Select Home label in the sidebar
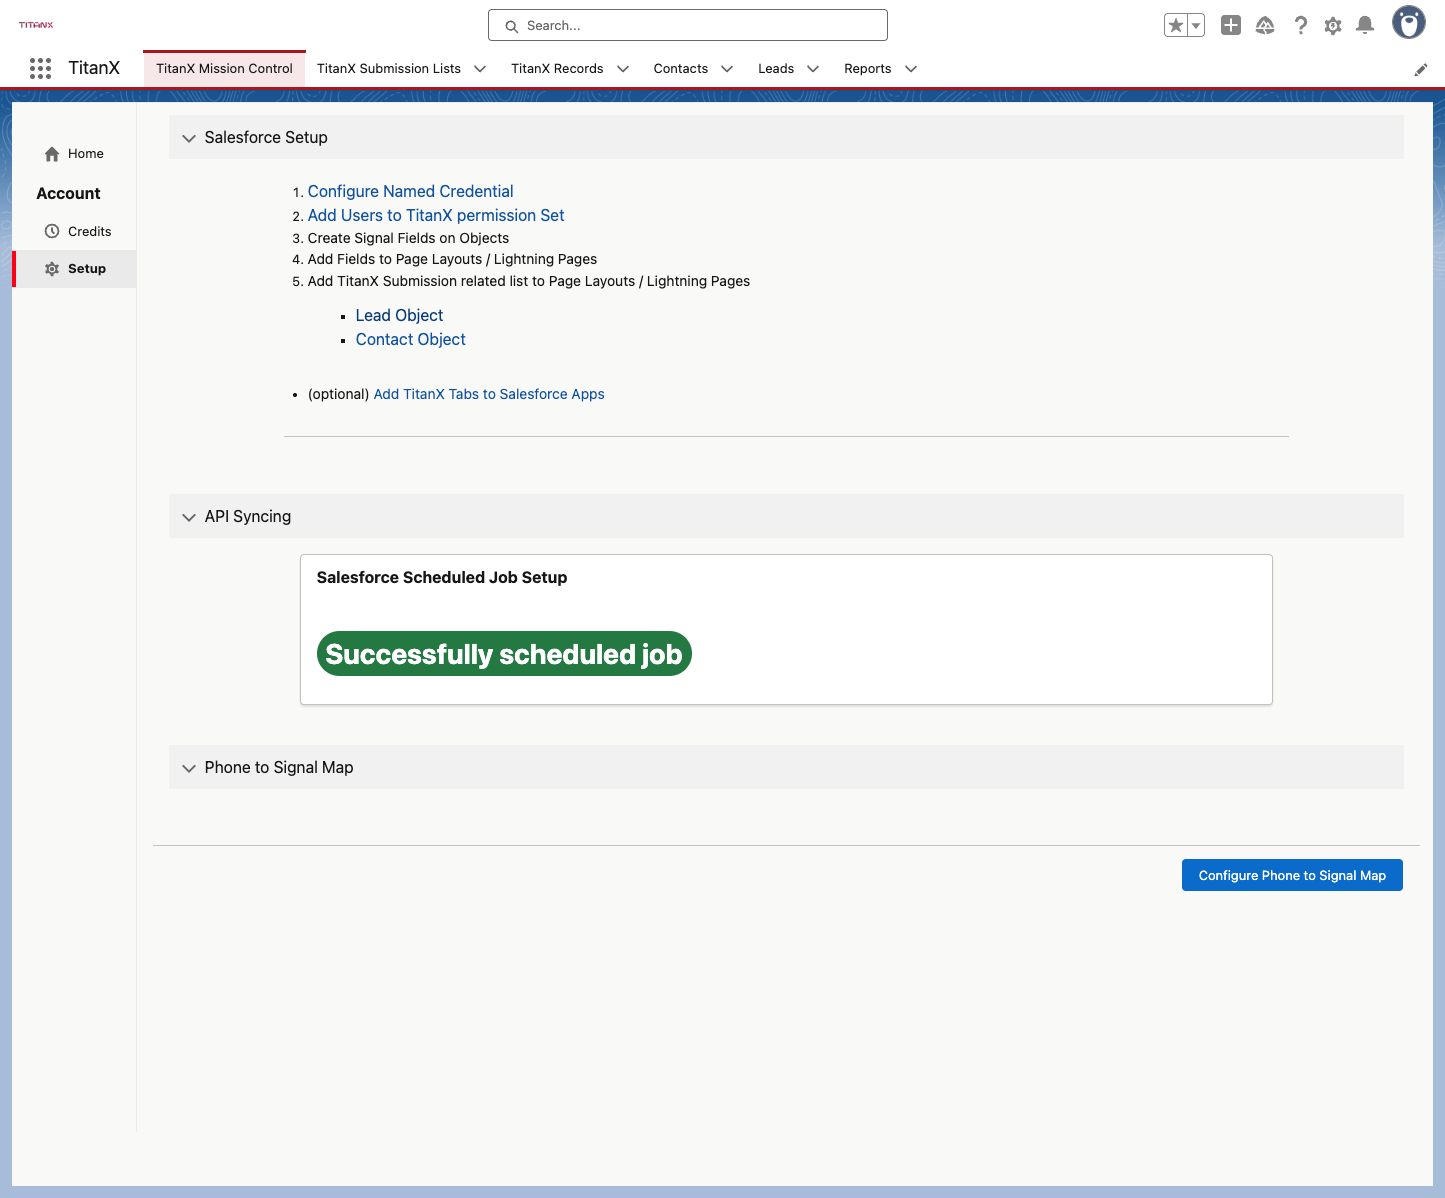Viewport: 1445px width, 1198px height. pyautogui.click(x=86, y=154)
